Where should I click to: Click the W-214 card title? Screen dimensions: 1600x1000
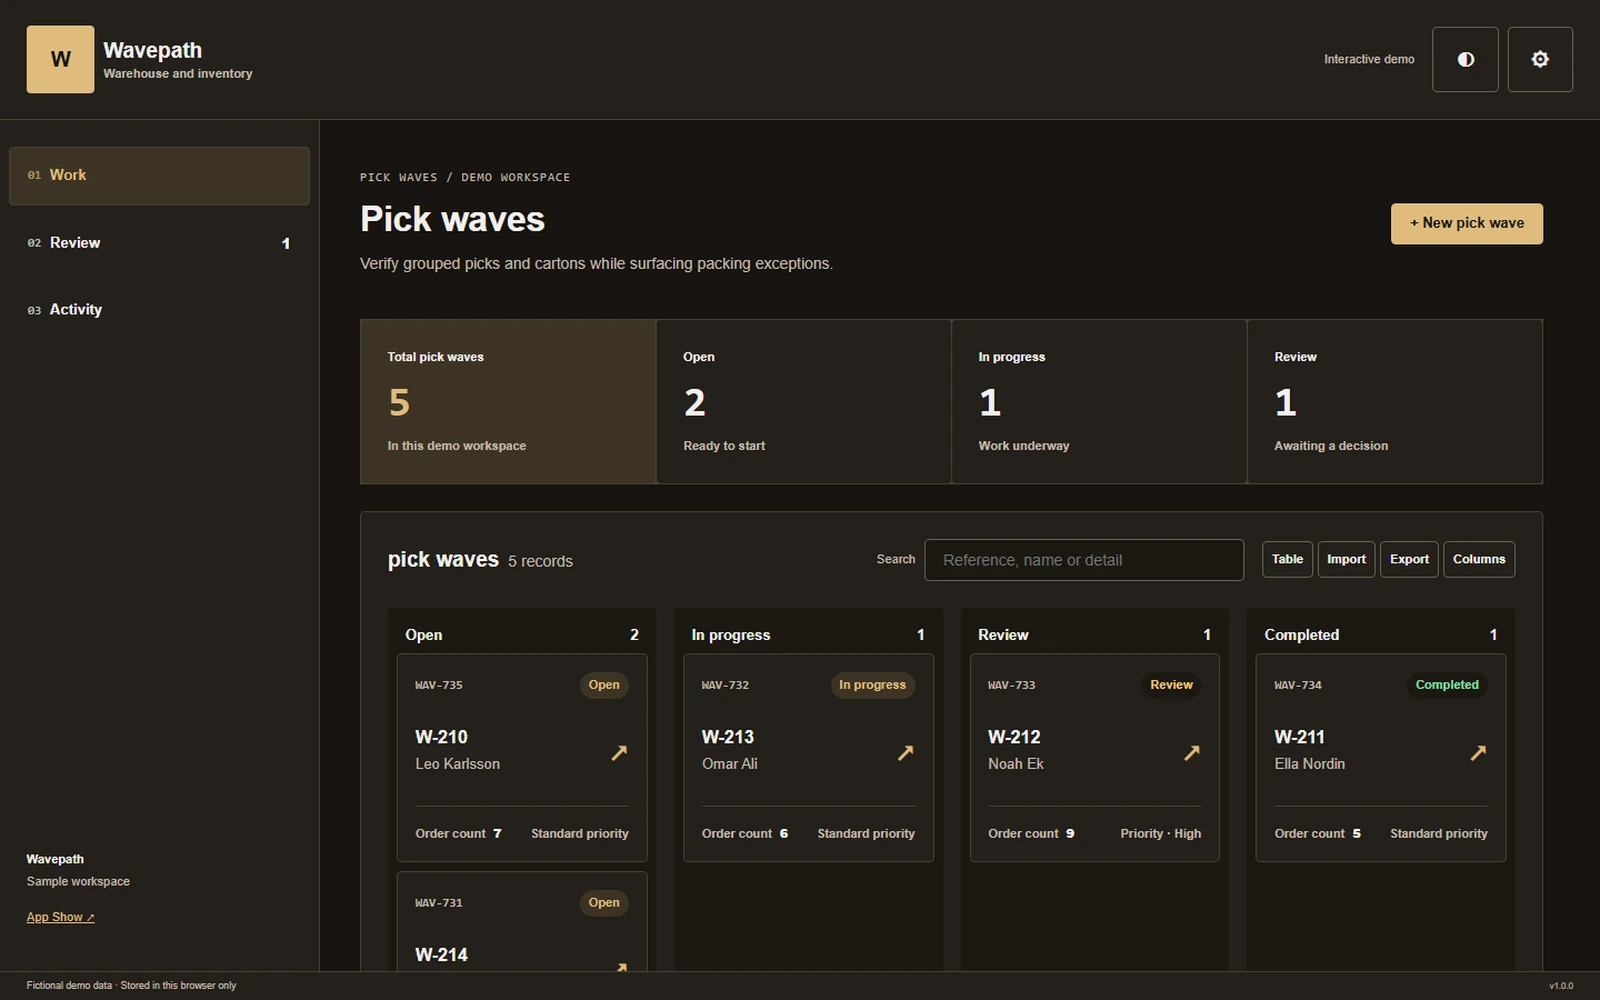(x=441, y=955)
